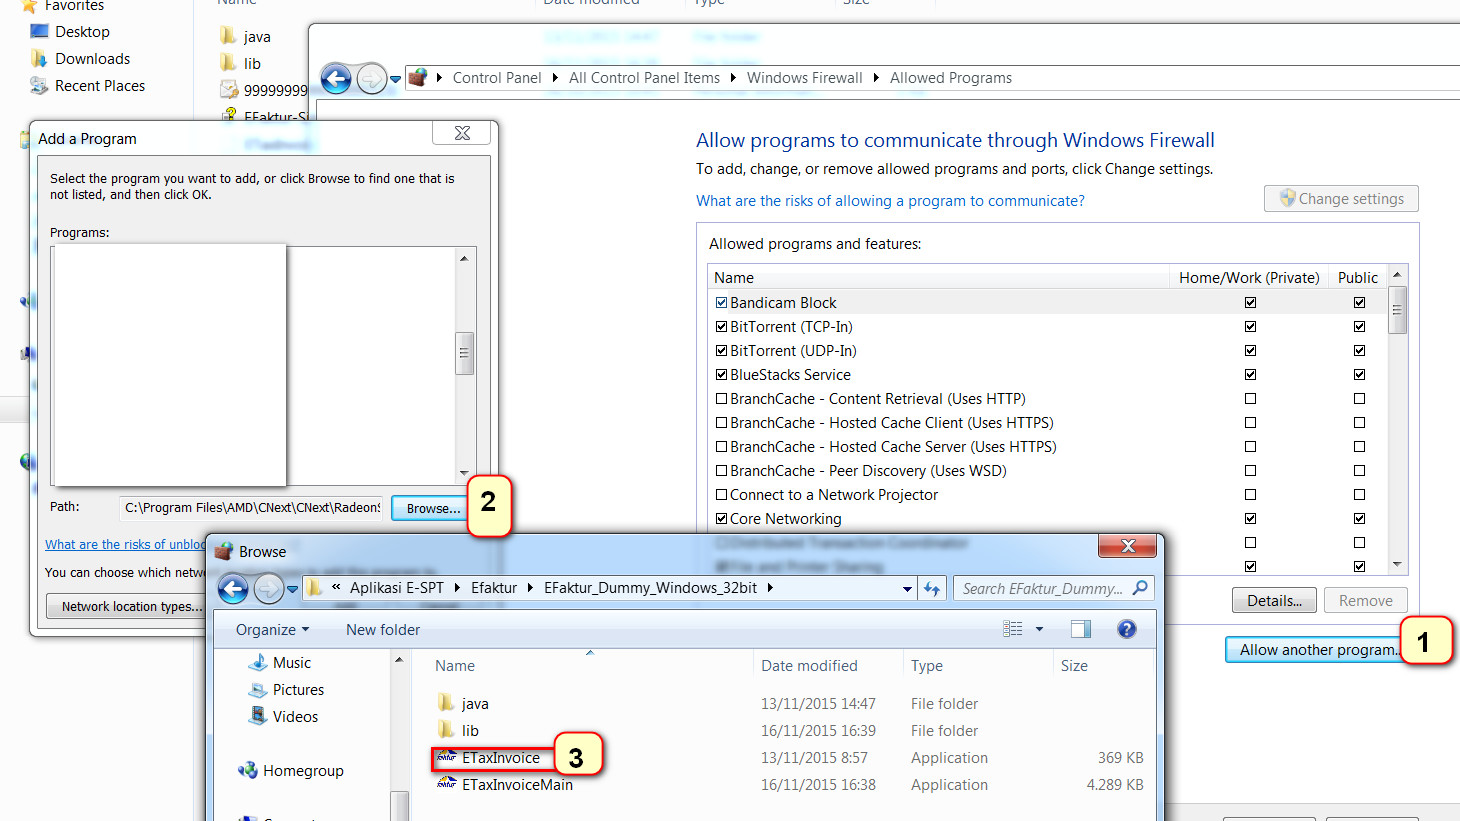Toggle BitTorrent (UDP-In) name checkbox
1460x821 pixels.
pyautogui.click(x=721, y=351)
